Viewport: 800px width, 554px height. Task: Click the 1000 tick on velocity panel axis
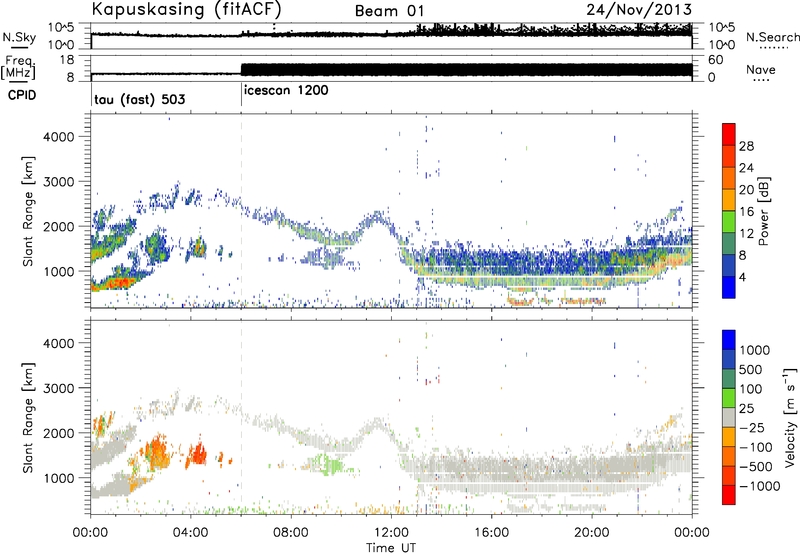pos(58,478)
